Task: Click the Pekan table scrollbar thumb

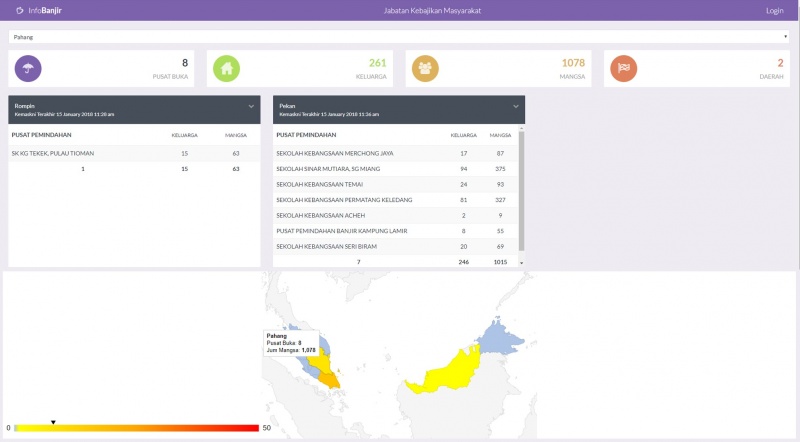Action: [x=521, y=191]
